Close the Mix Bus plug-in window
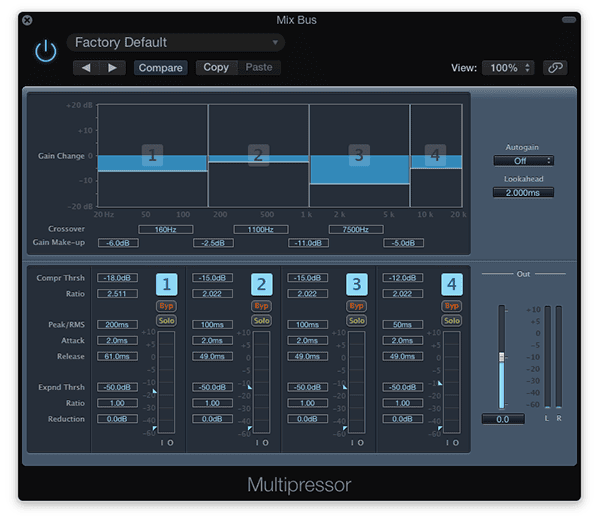600x519 pixels. click(x=27, y=20)
